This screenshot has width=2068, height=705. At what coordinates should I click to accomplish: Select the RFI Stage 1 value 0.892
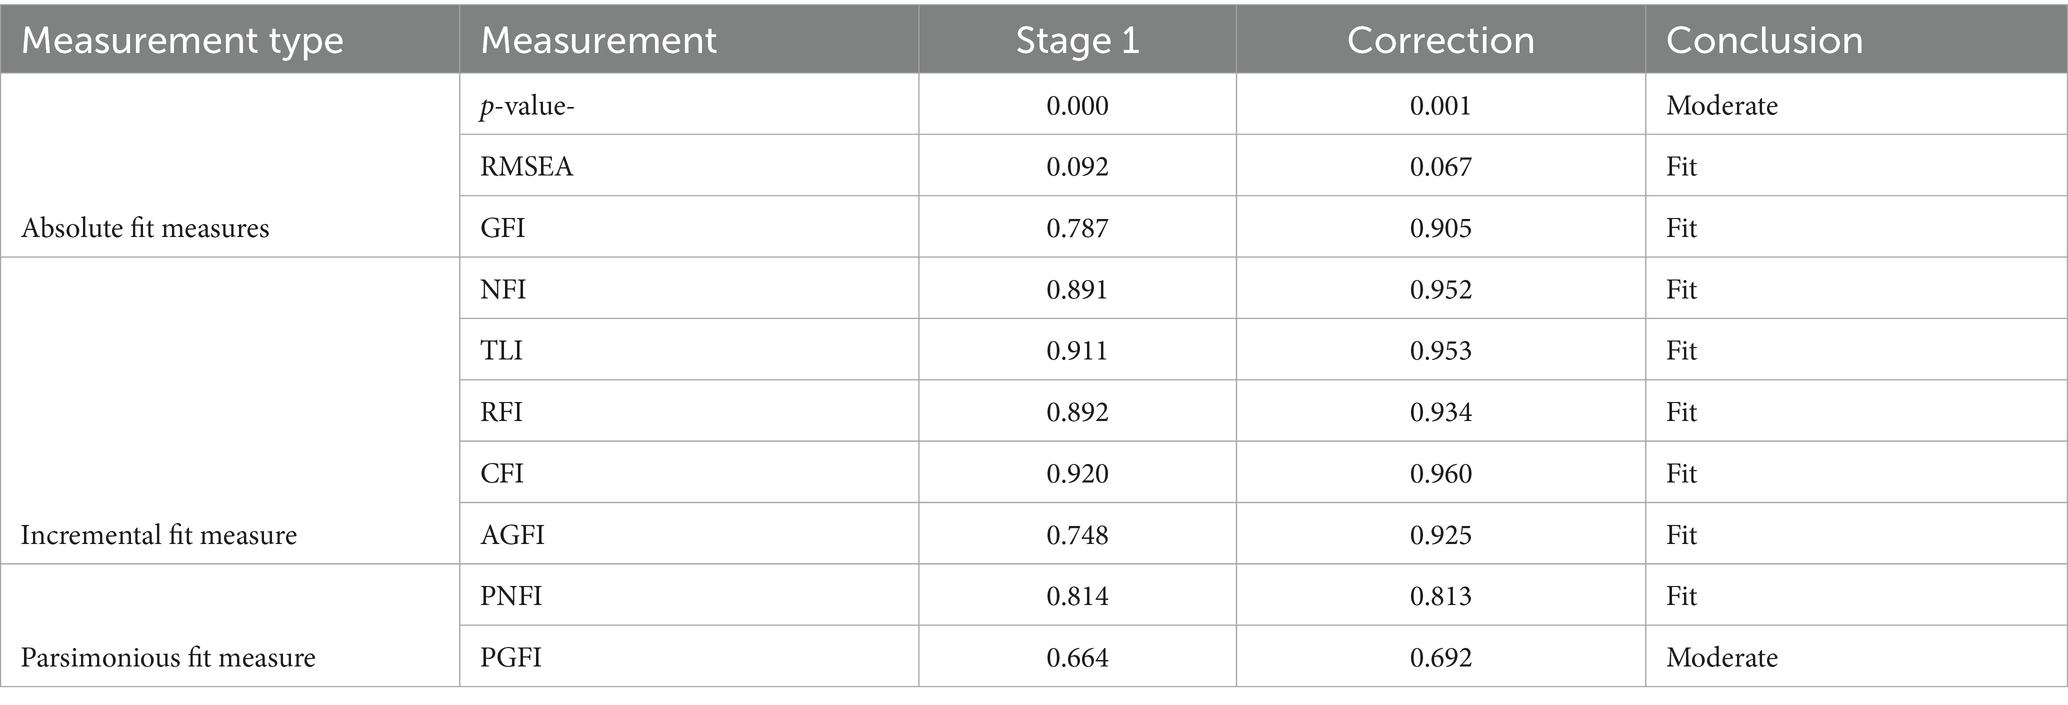1077,412
